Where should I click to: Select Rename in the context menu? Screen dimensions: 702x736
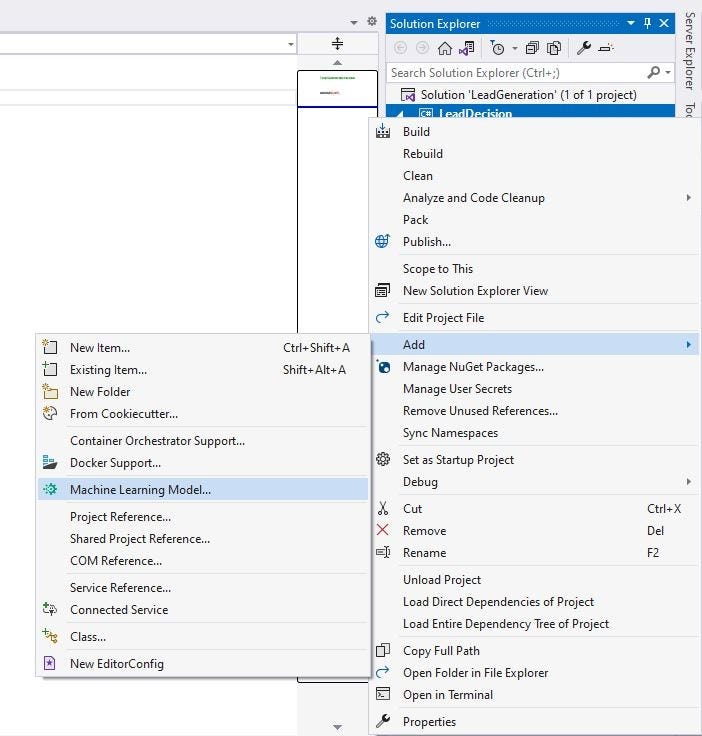point(534,553)
